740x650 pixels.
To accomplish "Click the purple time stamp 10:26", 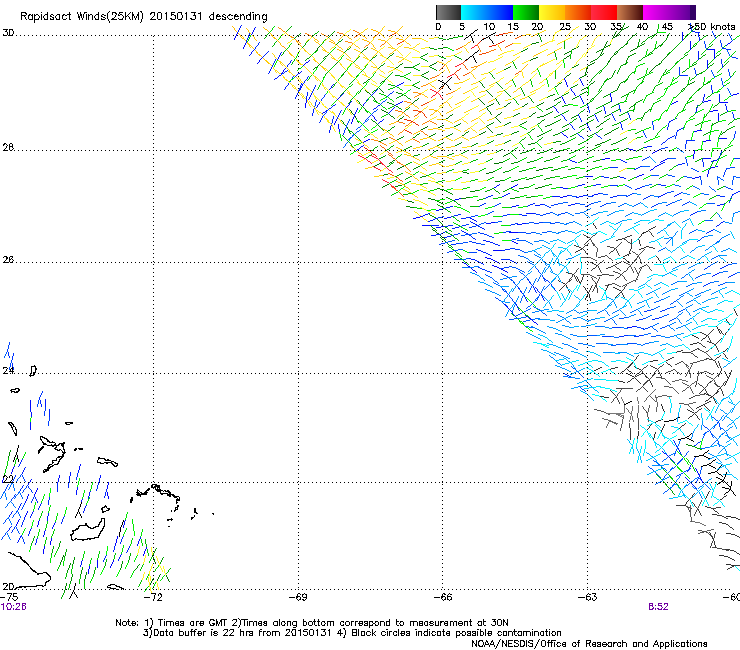I will [13, 607].
